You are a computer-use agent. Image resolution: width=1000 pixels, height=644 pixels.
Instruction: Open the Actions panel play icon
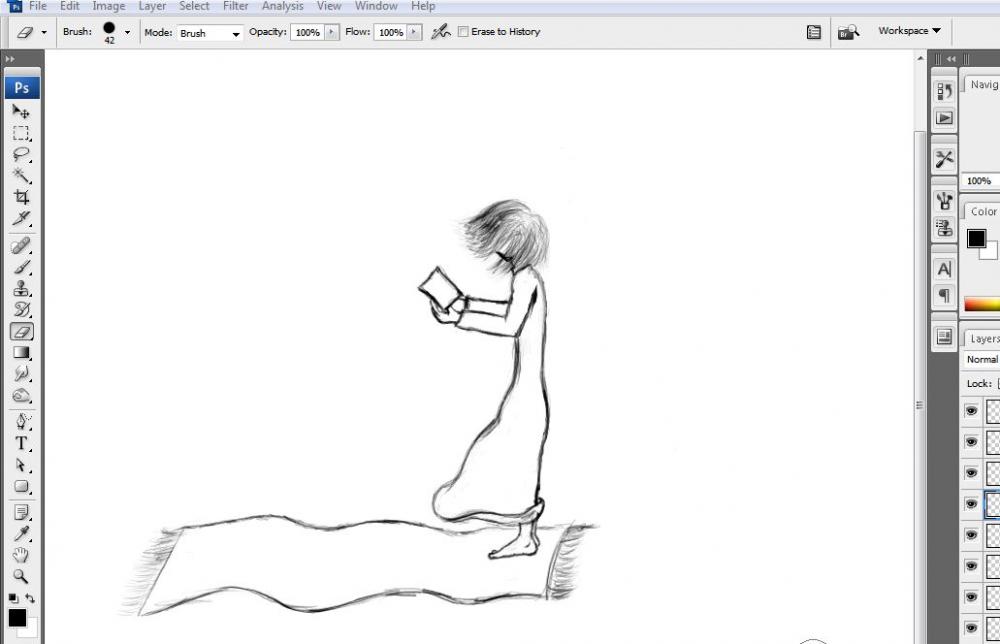click(944, 118)
